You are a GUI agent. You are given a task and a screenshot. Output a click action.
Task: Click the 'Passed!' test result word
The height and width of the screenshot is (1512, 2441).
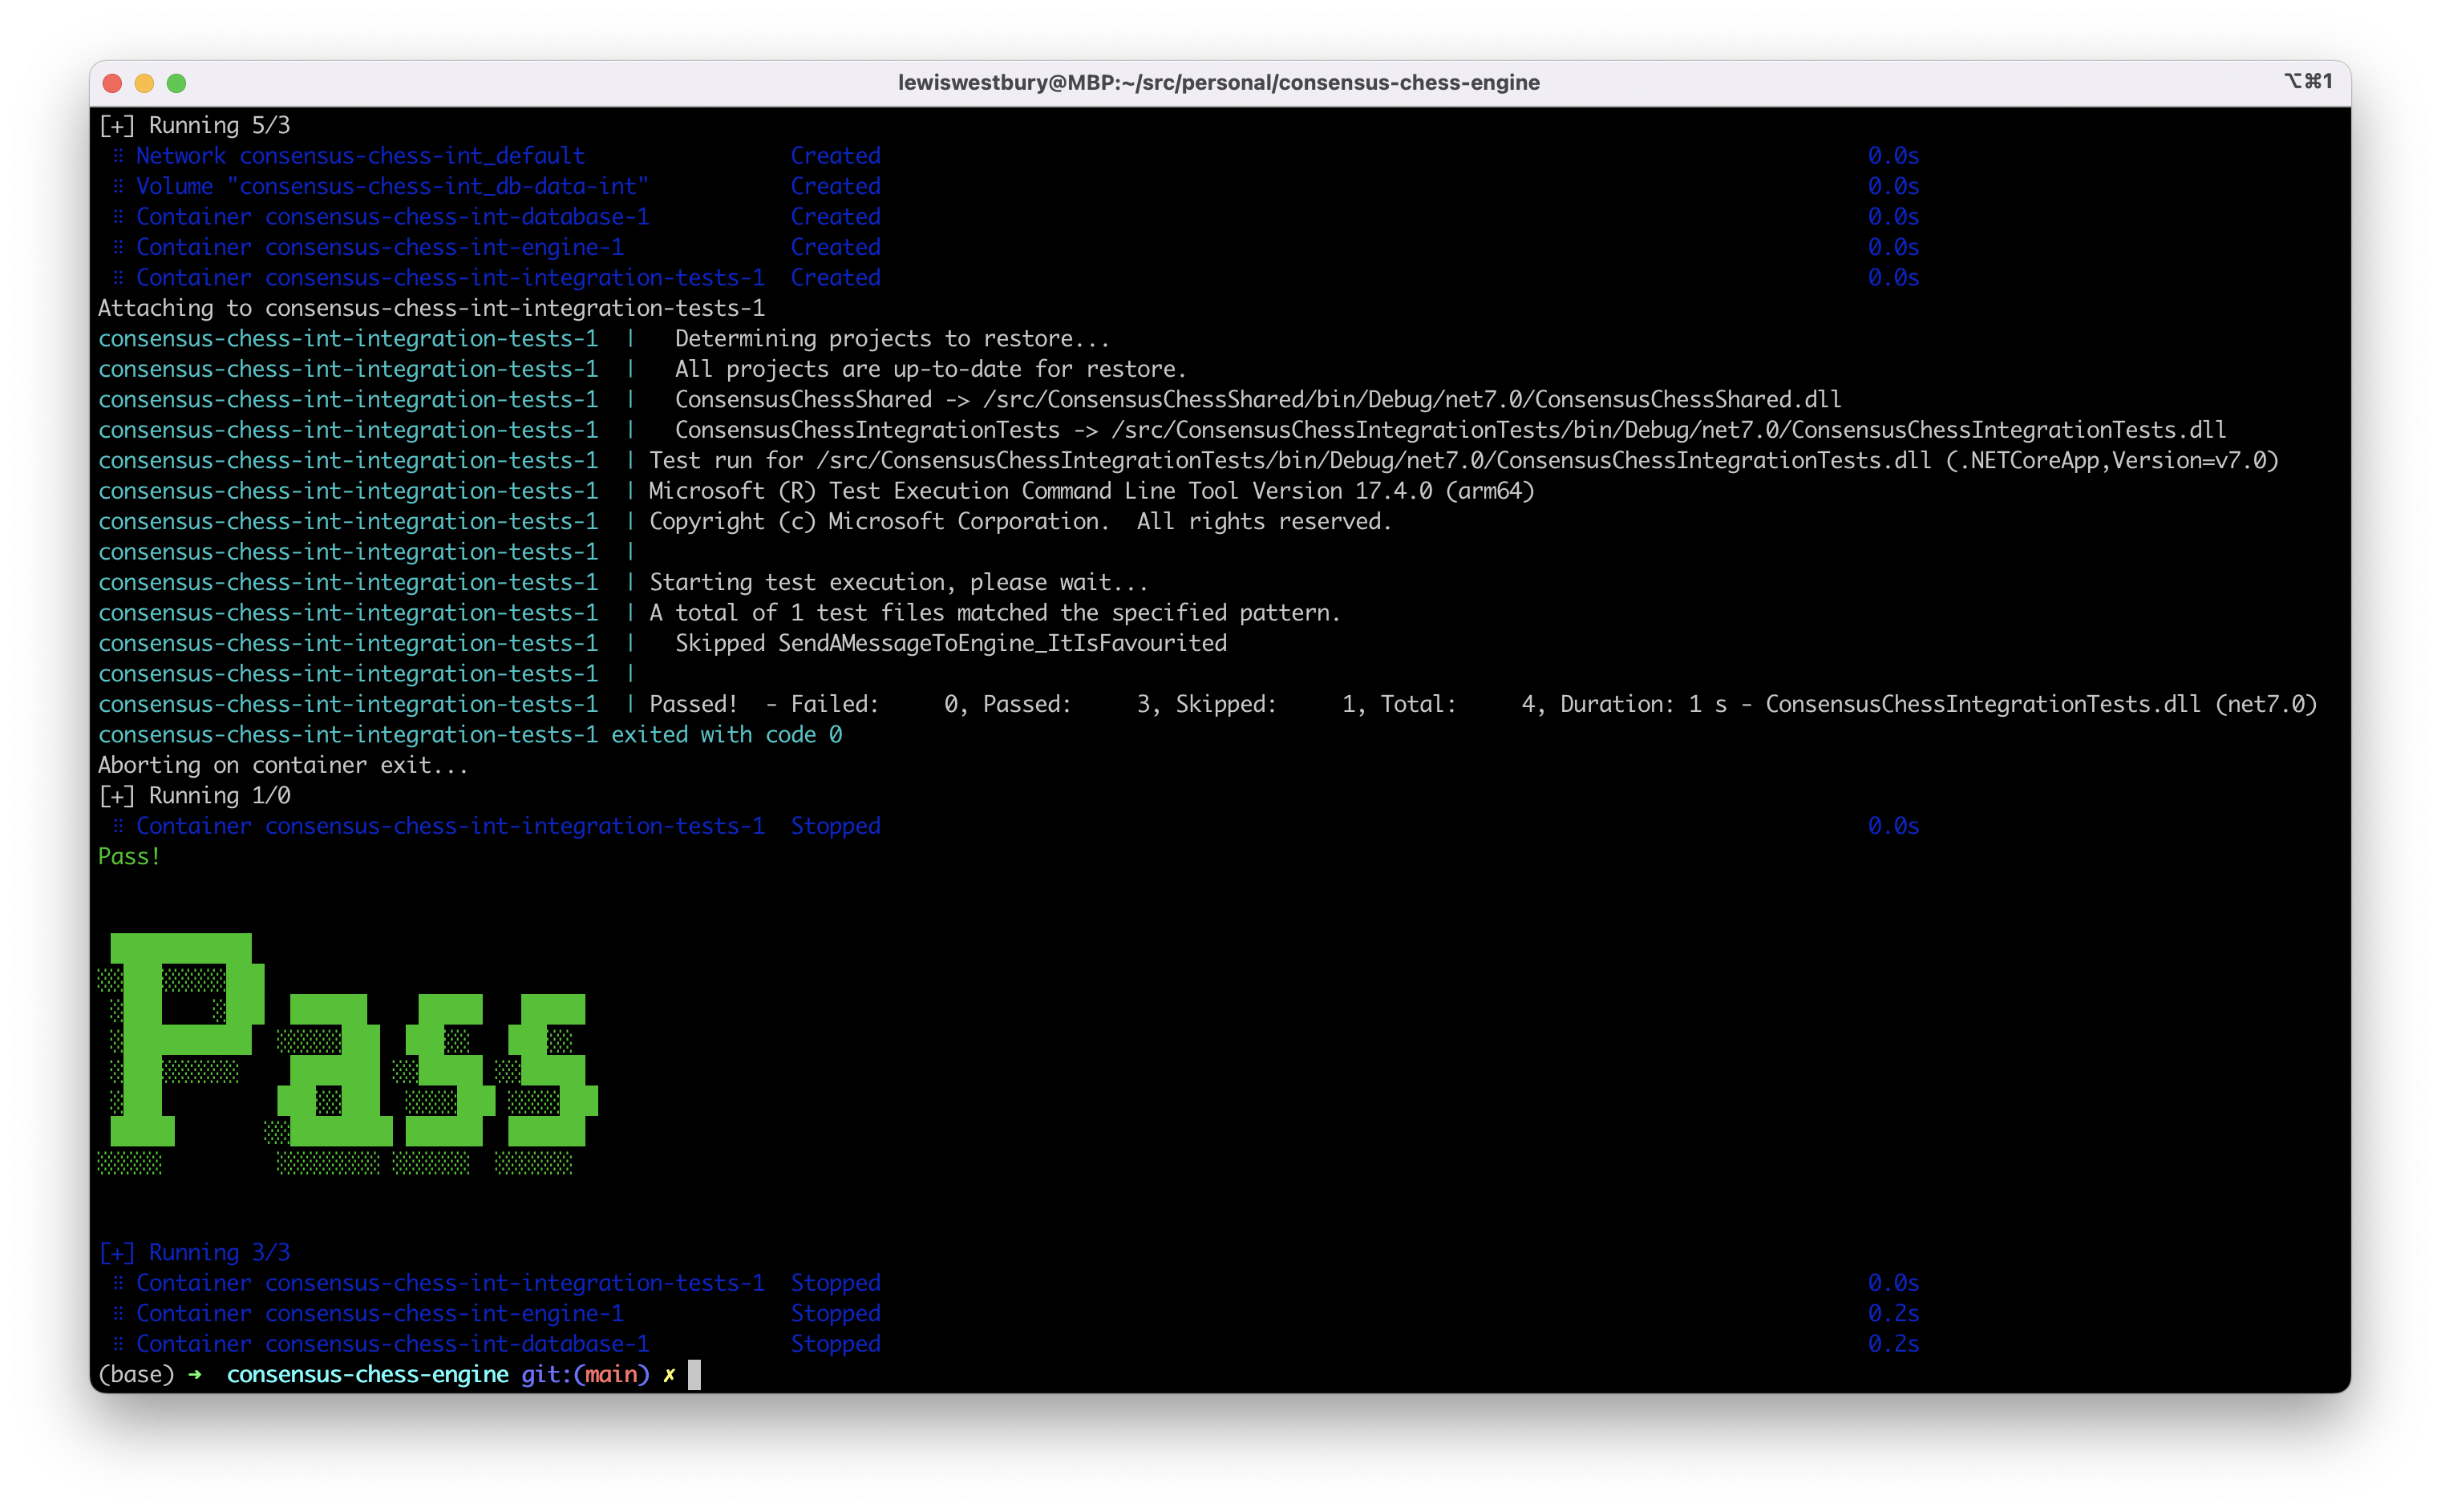pyautogui.click(x=693, y=705)
